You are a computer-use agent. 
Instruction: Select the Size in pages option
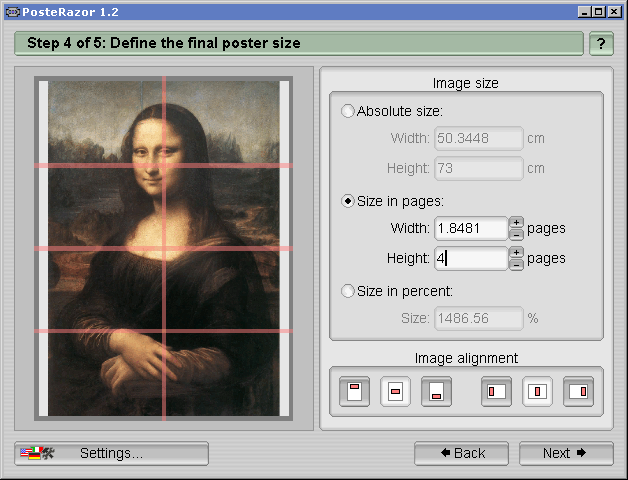coord(347,201)
